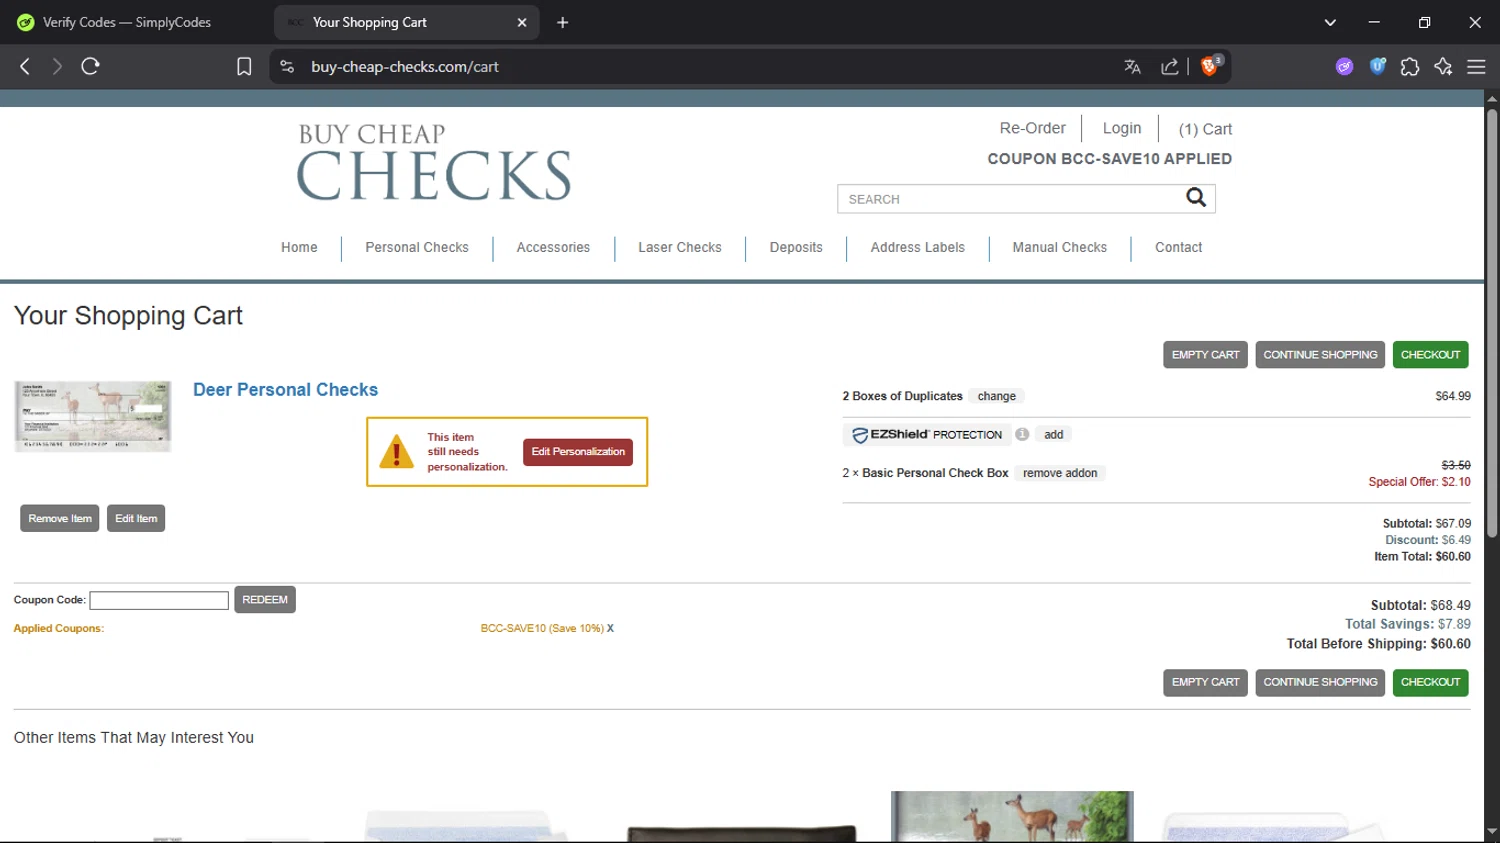The width and height of the screenshot is (1500, 843).
Task: Go to Home in navigation menu
Action: click(299, 247)
